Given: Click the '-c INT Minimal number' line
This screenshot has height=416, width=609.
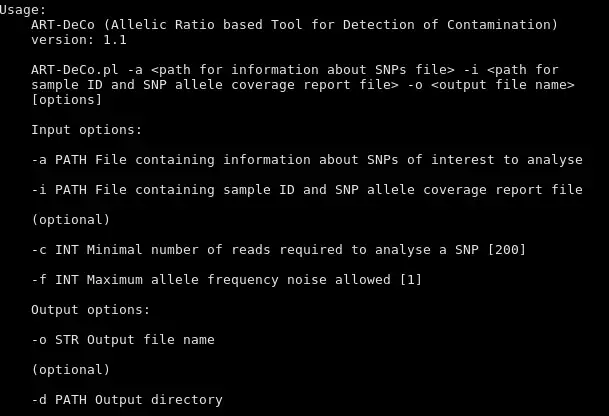Looking at the screenshot, I should click(278, 250).
